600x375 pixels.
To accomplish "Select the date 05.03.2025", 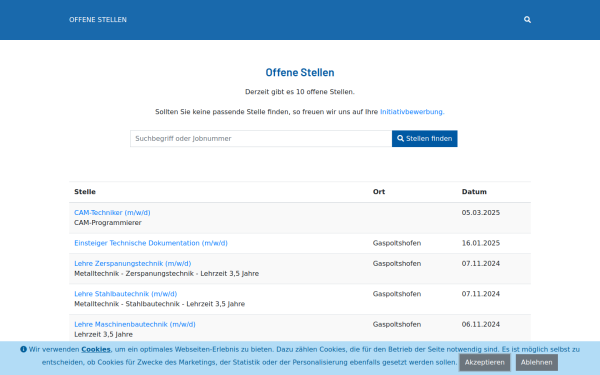I will pyautogui.click(x=481, y=212).
